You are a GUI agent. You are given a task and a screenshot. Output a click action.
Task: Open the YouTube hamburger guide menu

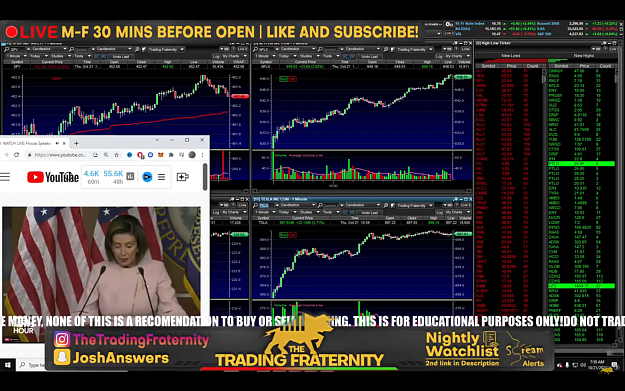point(5,177)
